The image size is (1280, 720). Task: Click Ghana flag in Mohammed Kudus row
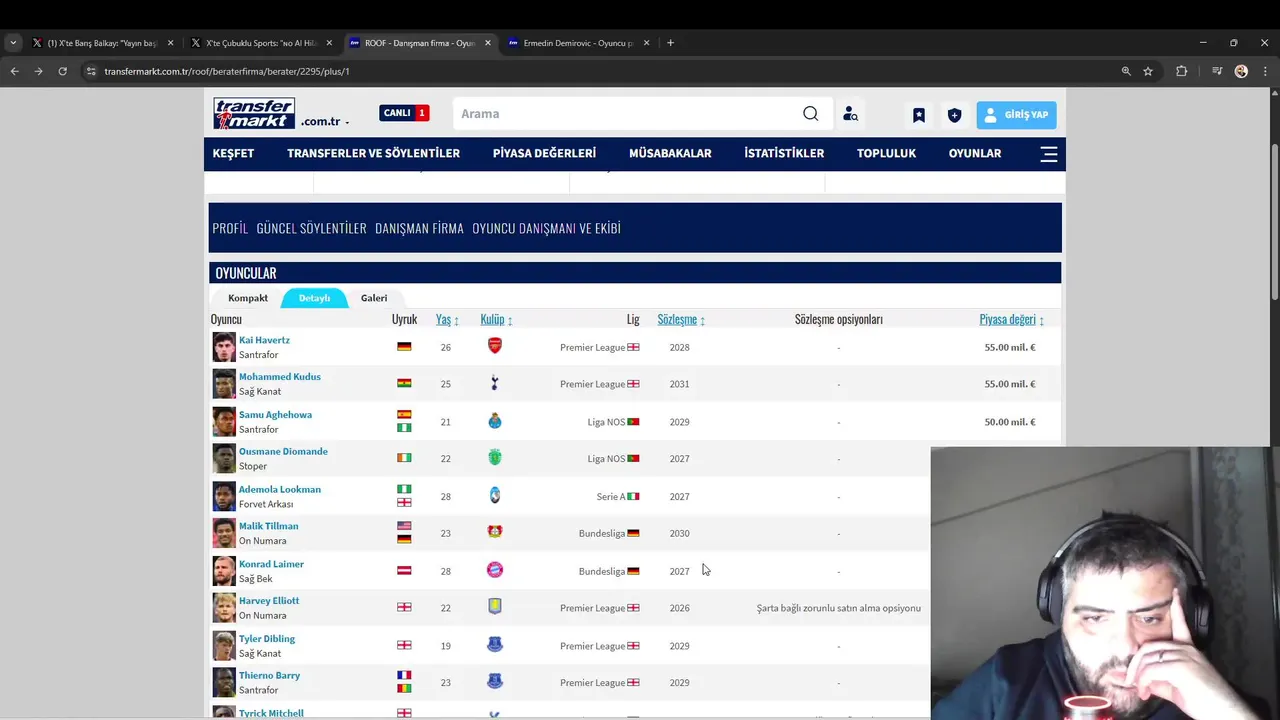click(404, 384)
